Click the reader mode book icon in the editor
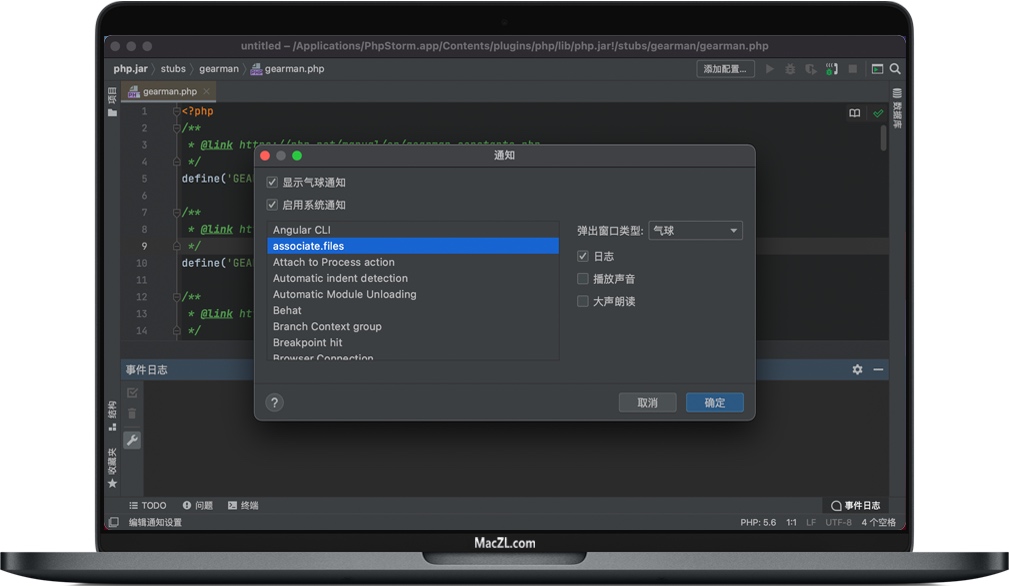Screen dimensions: 1009x586 [x=855, y=112]
